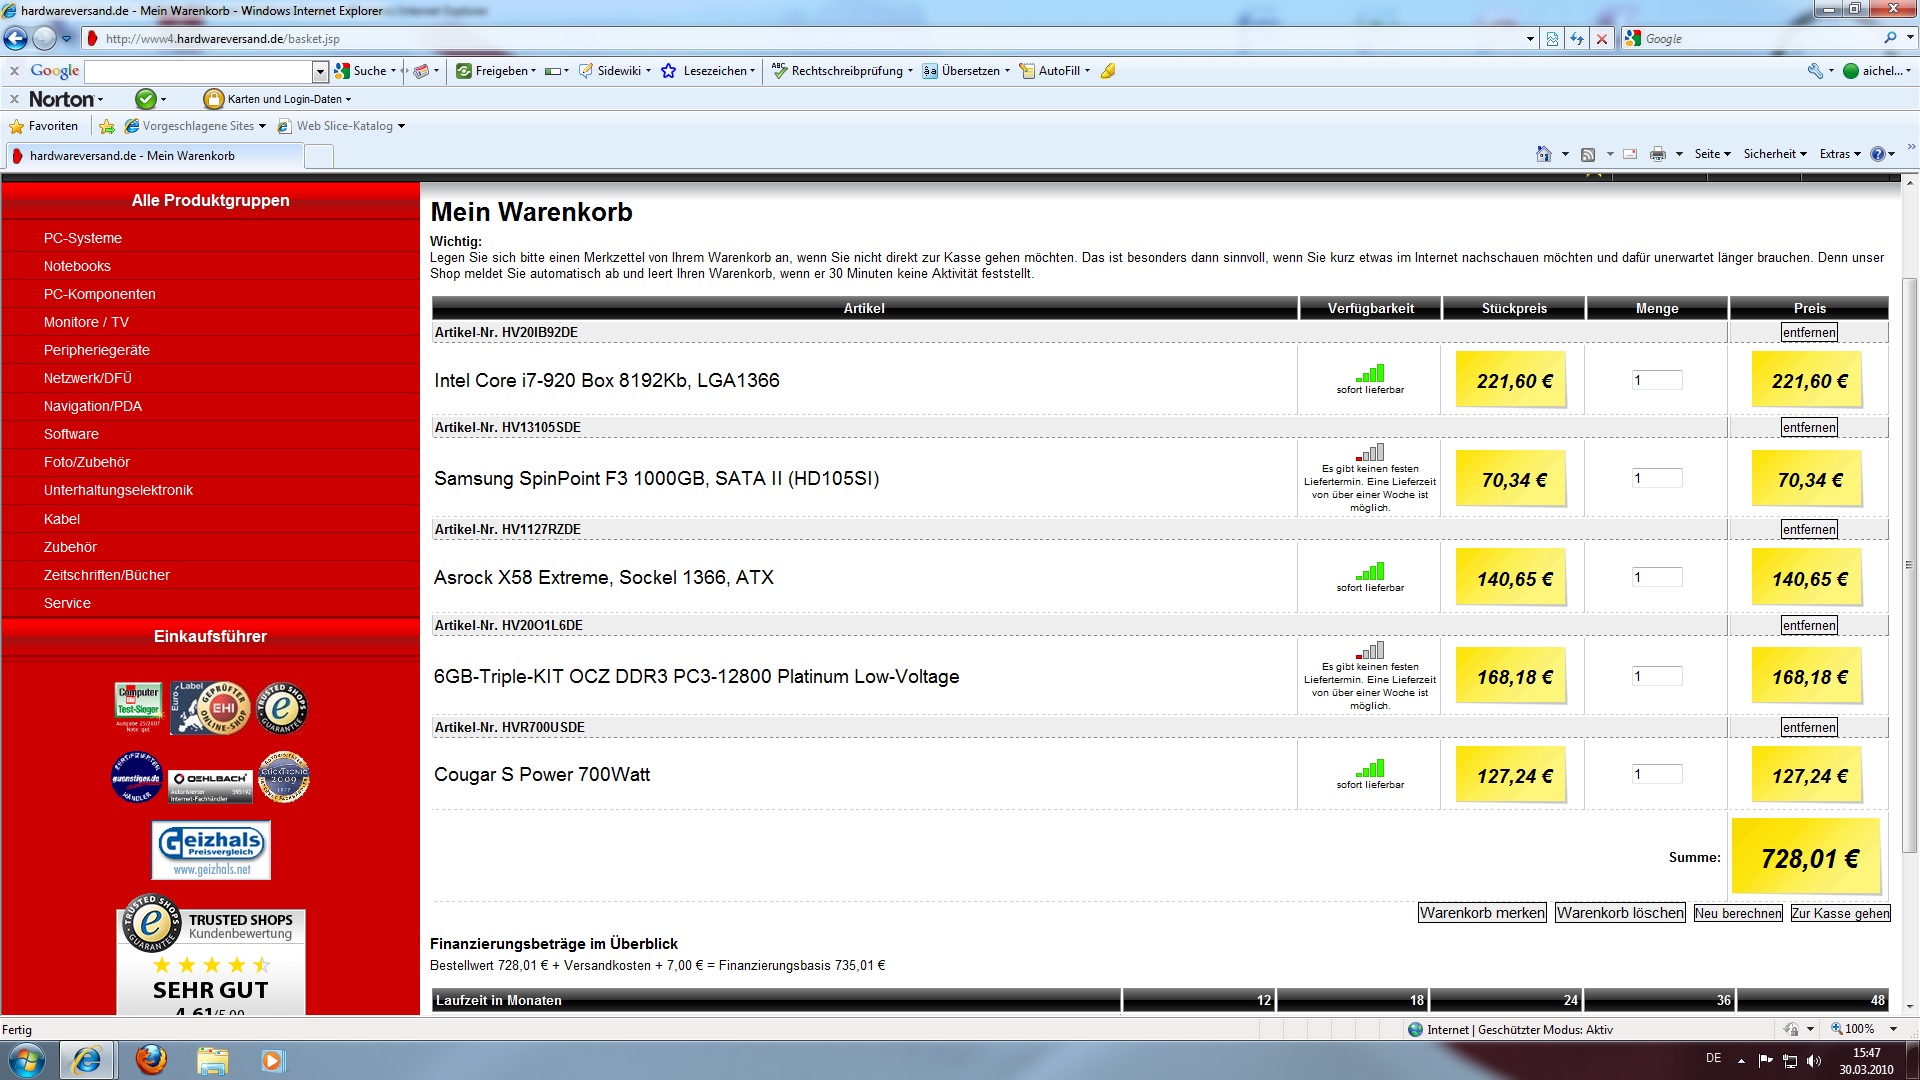
Task: Click the Geizhals Preisvergleich logo
Action: coord(211,850)
